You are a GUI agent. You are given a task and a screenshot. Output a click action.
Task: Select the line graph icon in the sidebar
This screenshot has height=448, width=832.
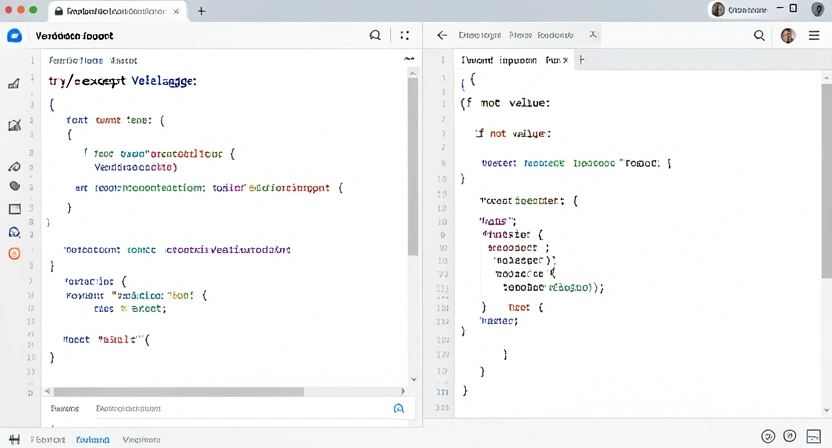14,125
